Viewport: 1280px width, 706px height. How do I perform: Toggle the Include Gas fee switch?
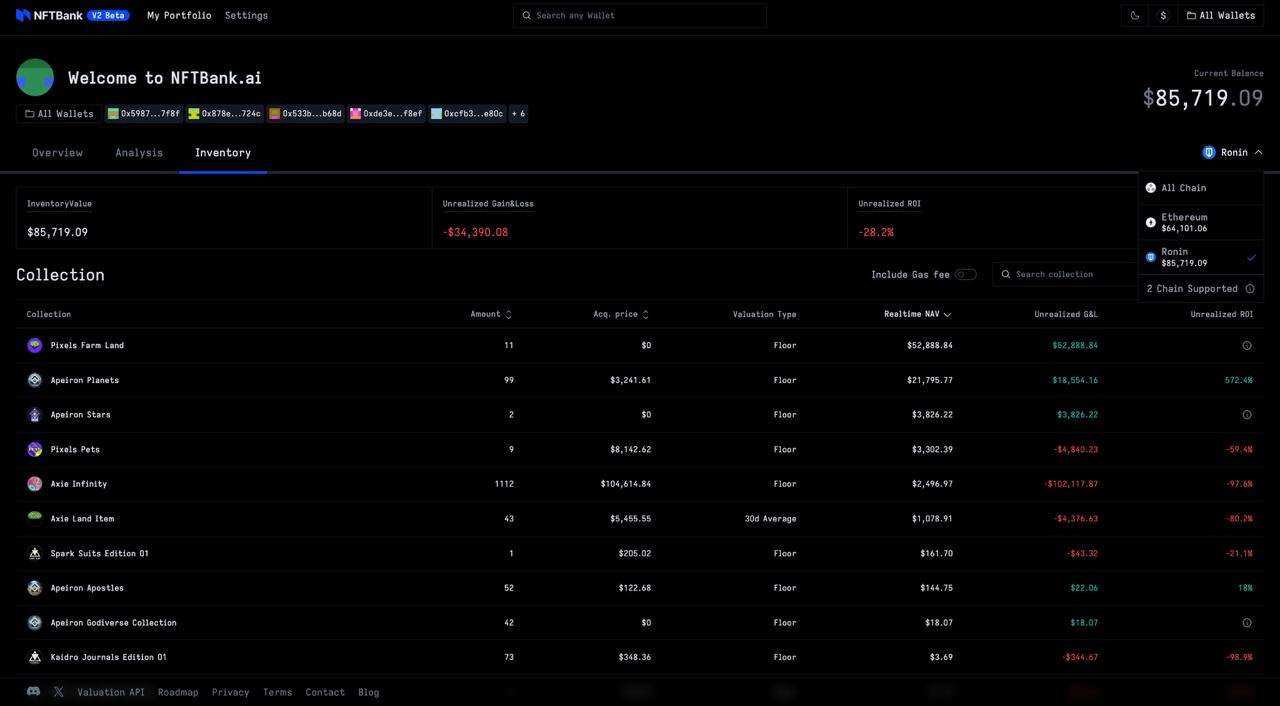point(965,274)
